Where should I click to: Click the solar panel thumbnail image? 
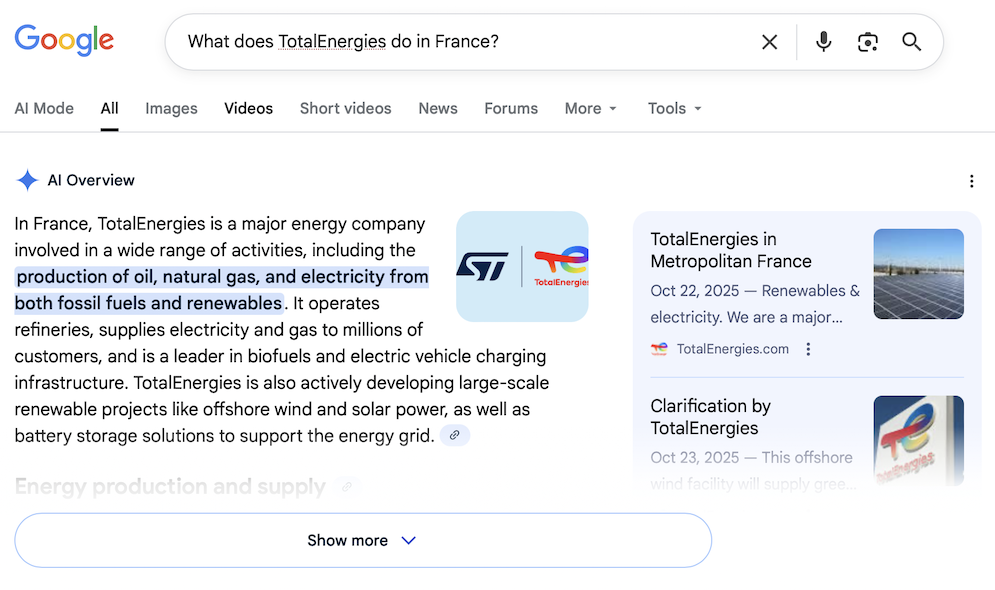[x=918, y=274]
